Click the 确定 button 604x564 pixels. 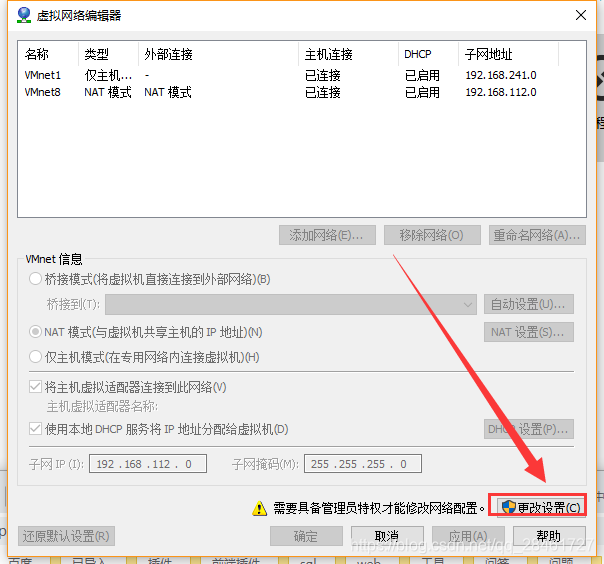click(x=306, y=536)
